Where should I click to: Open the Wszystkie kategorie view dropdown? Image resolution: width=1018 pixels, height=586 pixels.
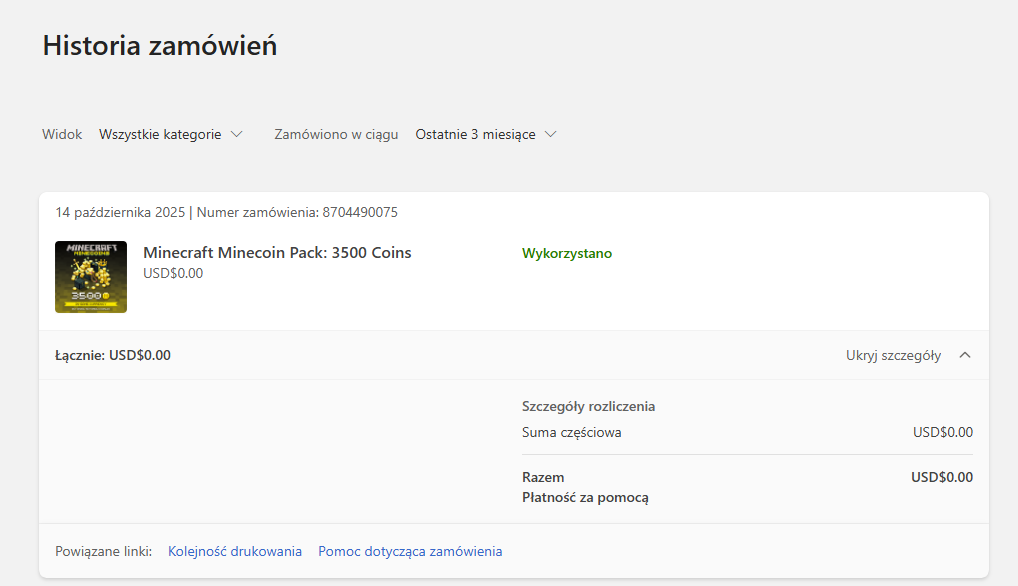[171, 134]
